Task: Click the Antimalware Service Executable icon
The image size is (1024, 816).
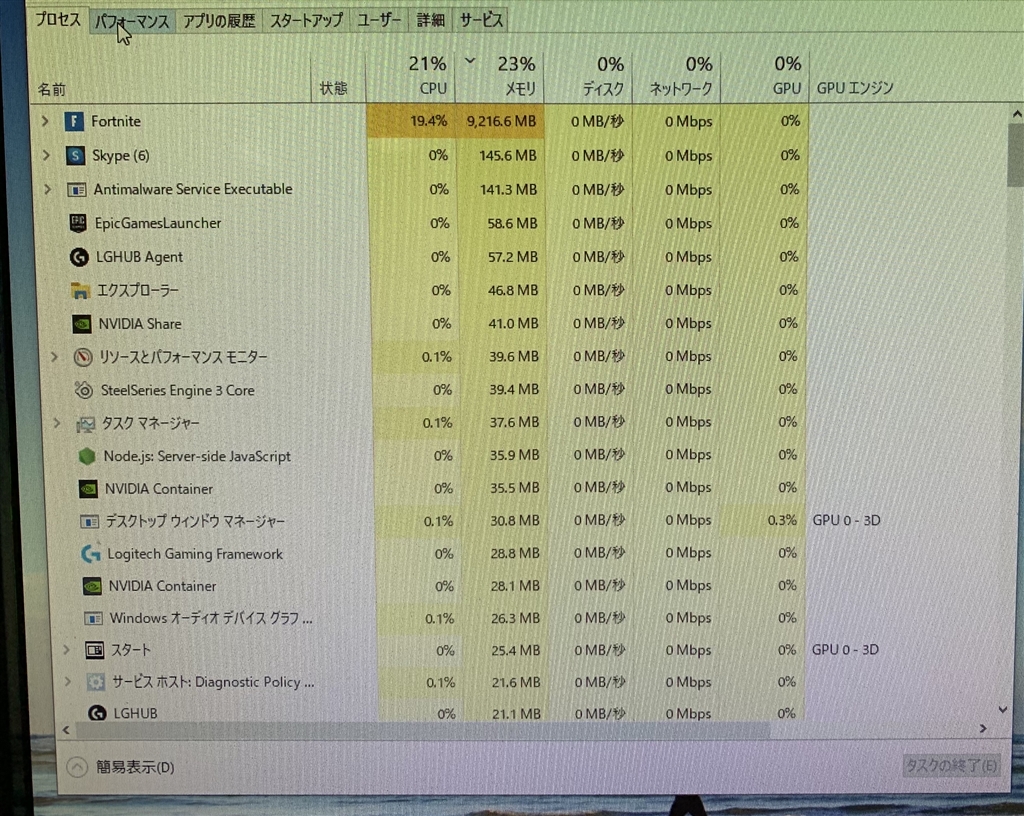Action: coord(76,189)
